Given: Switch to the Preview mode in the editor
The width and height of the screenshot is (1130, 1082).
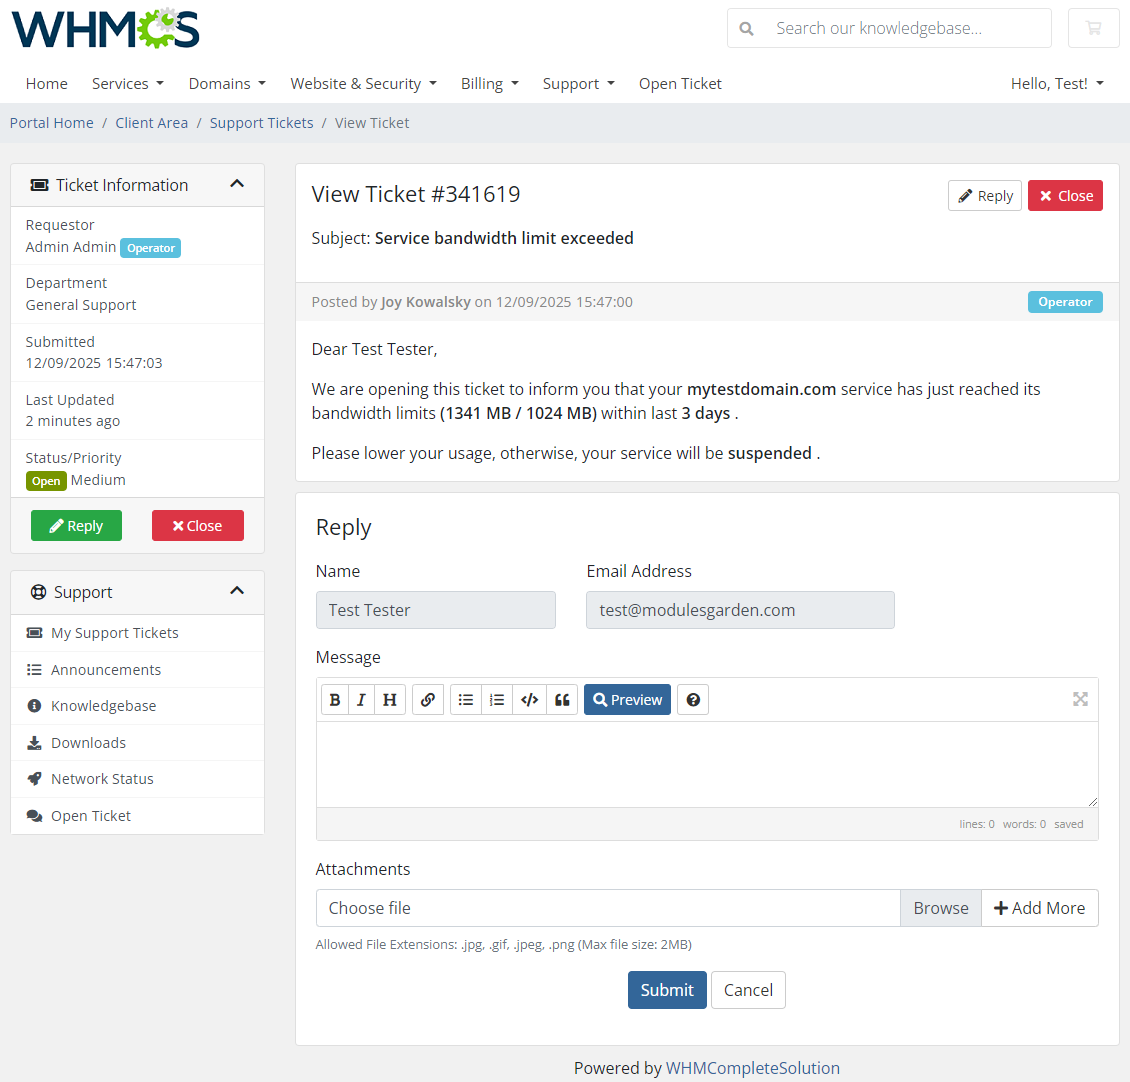Looking at the screenshot, I should (x=627, y=699).
